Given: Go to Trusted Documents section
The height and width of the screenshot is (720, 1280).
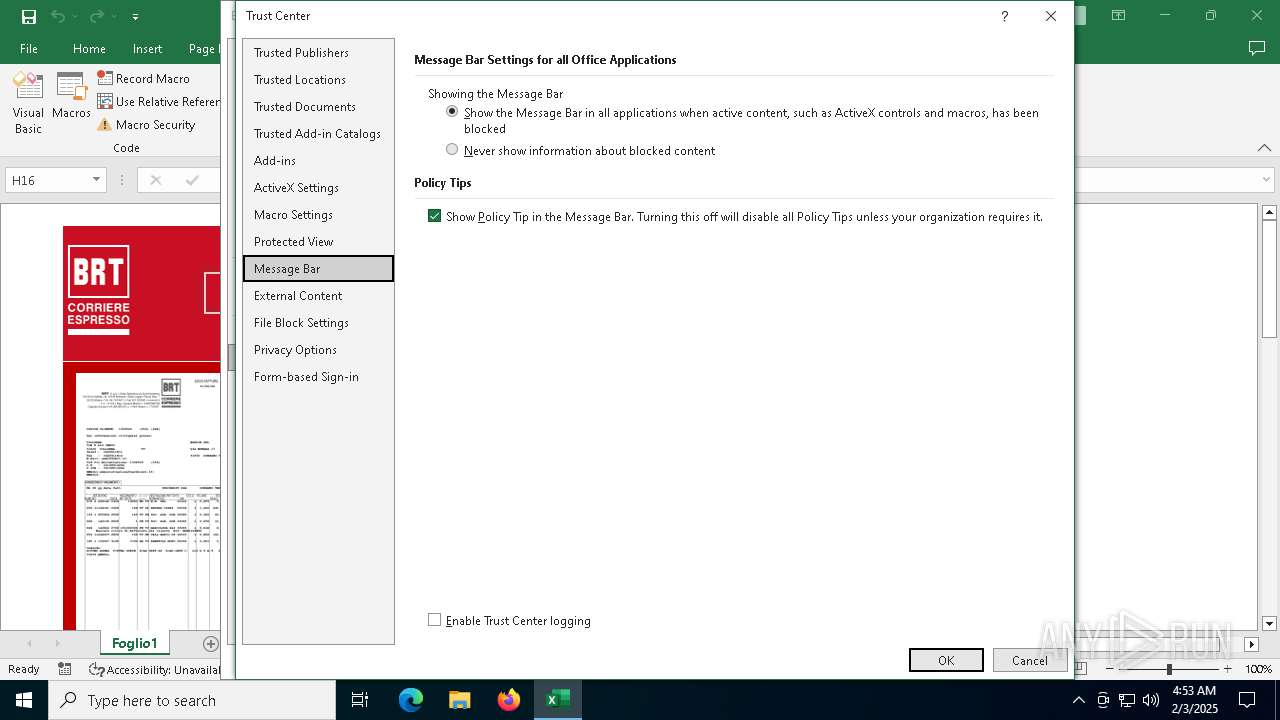Looking at the screenshot, I should click(x=318, y=106).
